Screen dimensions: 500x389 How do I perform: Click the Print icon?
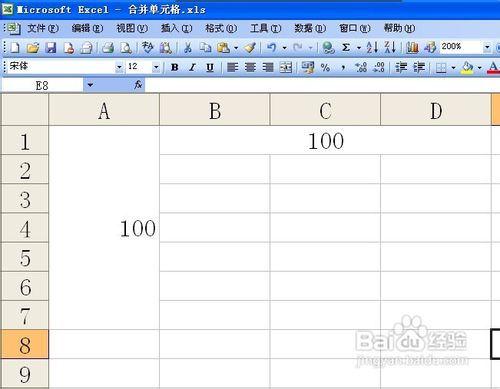click(x=108, y=48)
